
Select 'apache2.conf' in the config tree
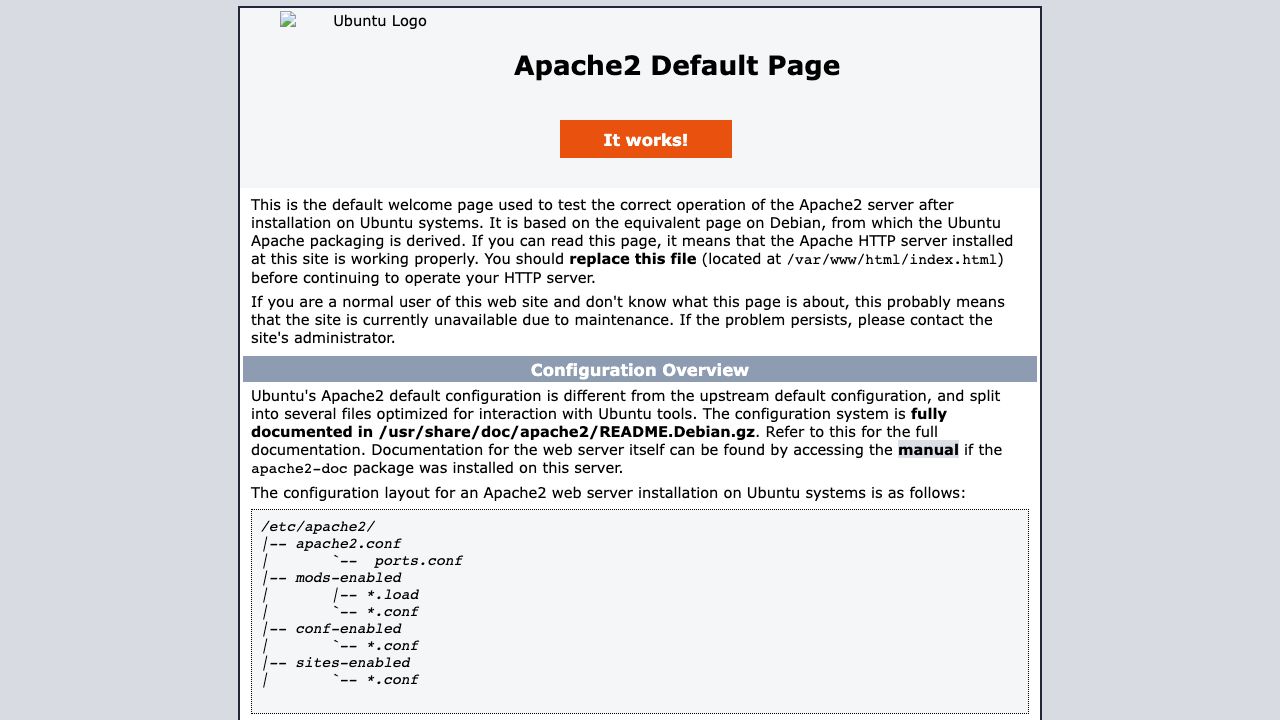(347, 544)
